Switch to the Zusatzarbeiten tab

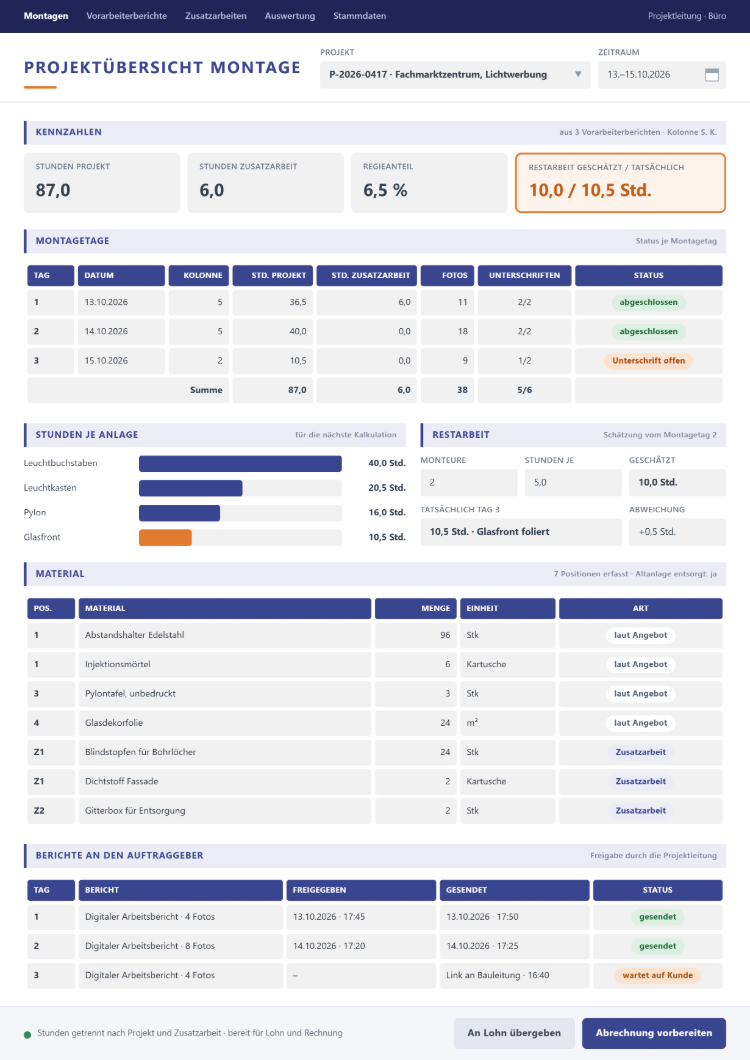[216, 16]
